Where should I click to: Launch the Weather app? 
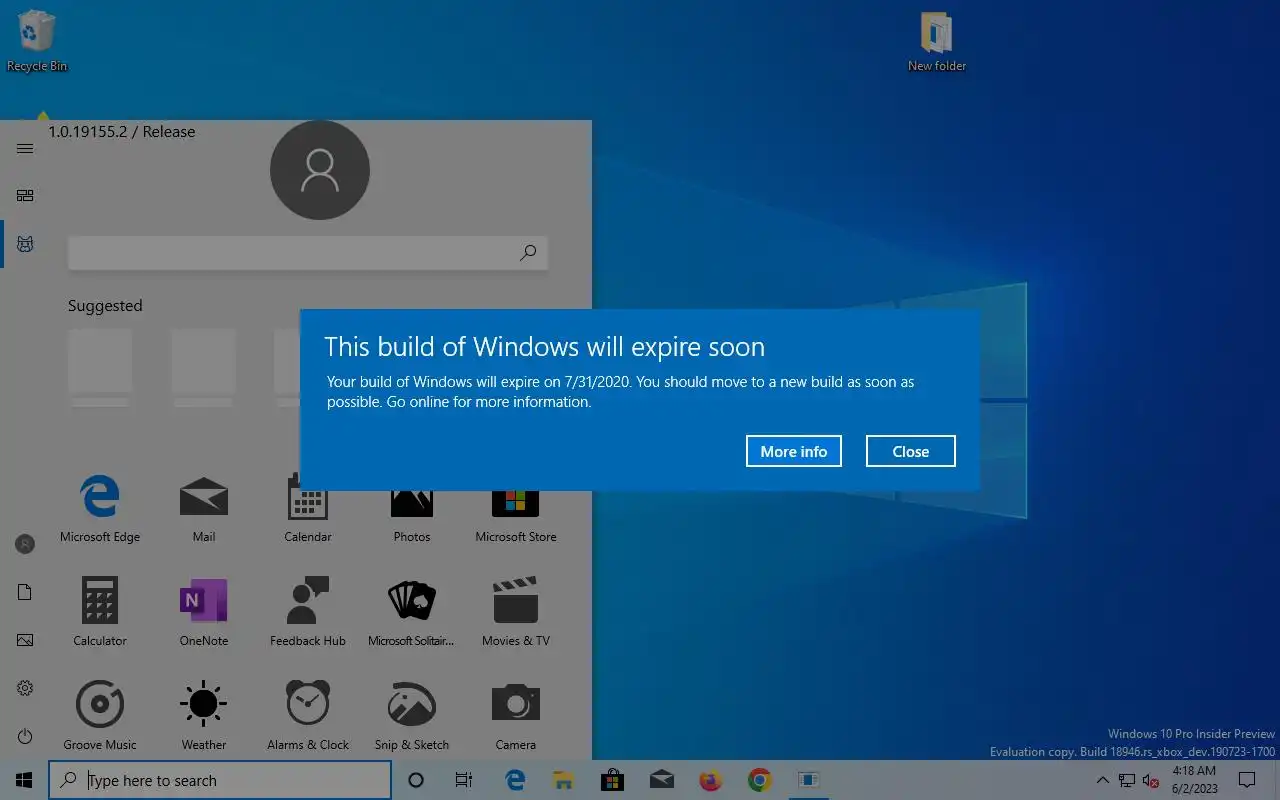[x=204, y=716]
